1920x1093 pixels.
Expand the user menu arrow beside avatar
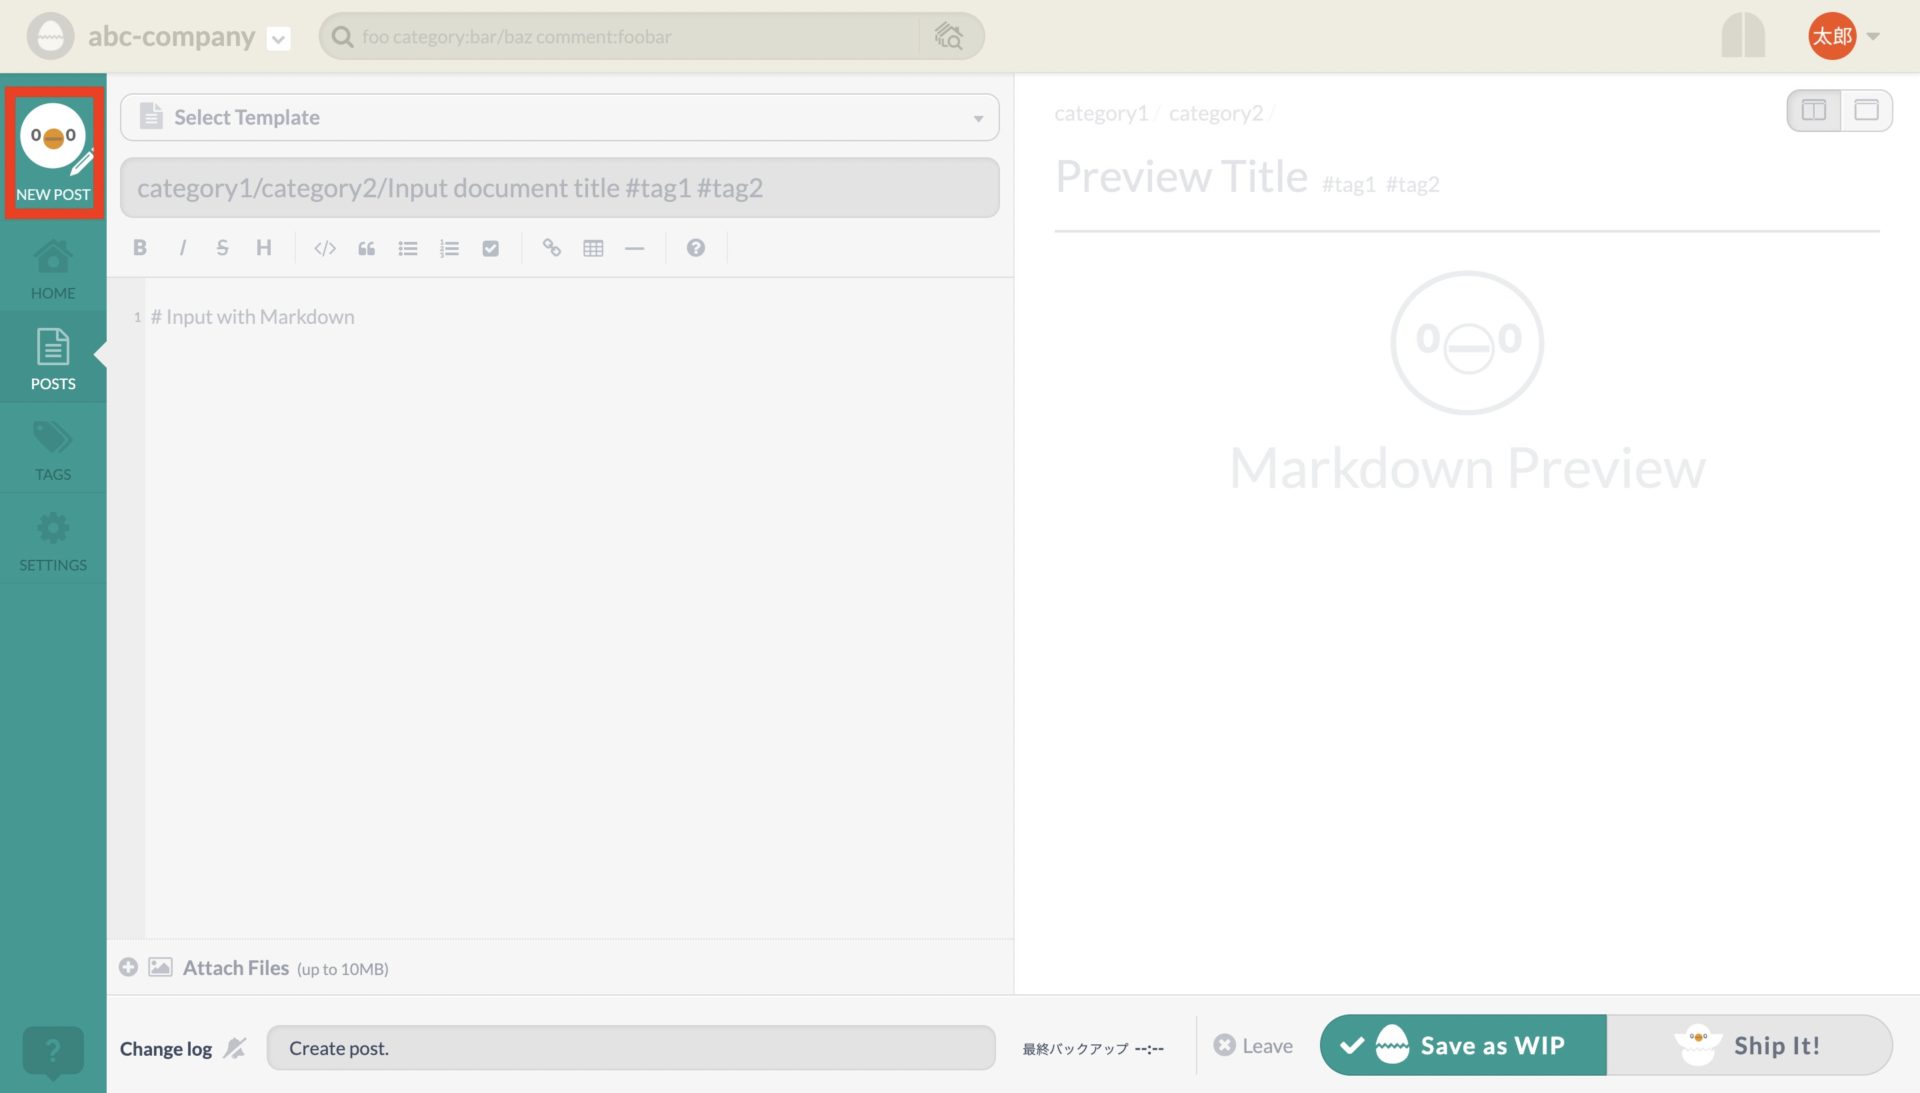tap(1873, 37)
